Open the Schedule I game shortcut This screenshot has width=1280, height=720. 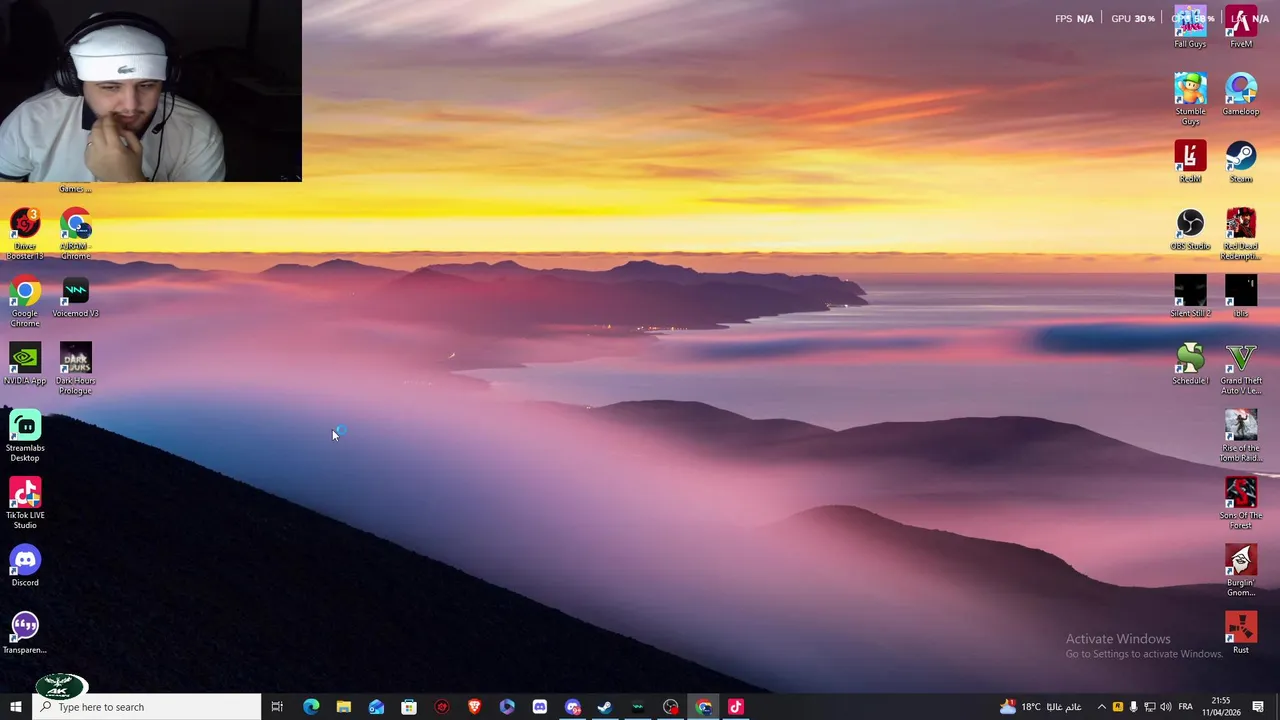(x=1190, y=363)
